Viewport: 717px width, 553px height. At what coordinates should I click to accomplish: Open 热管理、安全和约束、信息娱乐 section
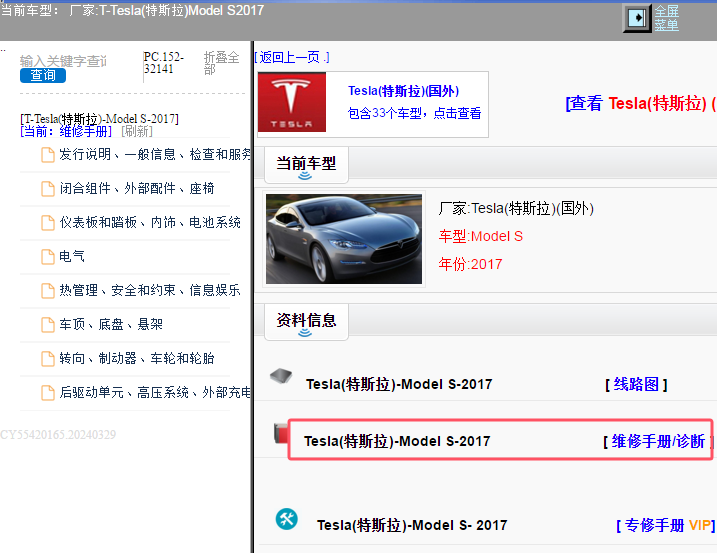tap(150, 290)
